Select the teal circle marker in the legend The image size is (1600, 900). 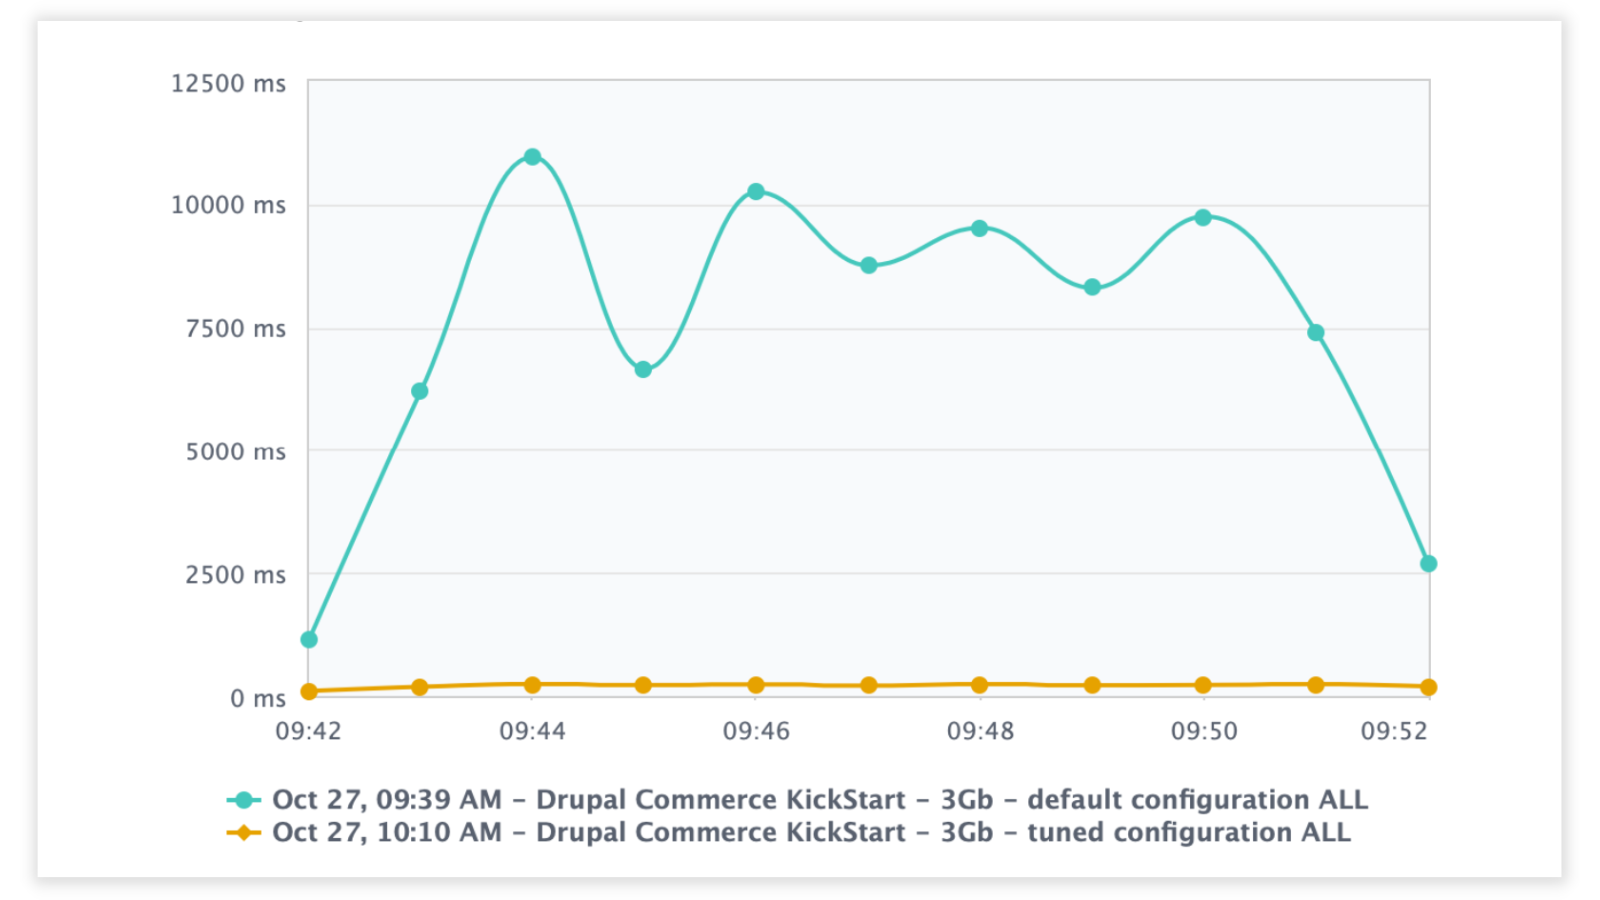coord(243,799)
